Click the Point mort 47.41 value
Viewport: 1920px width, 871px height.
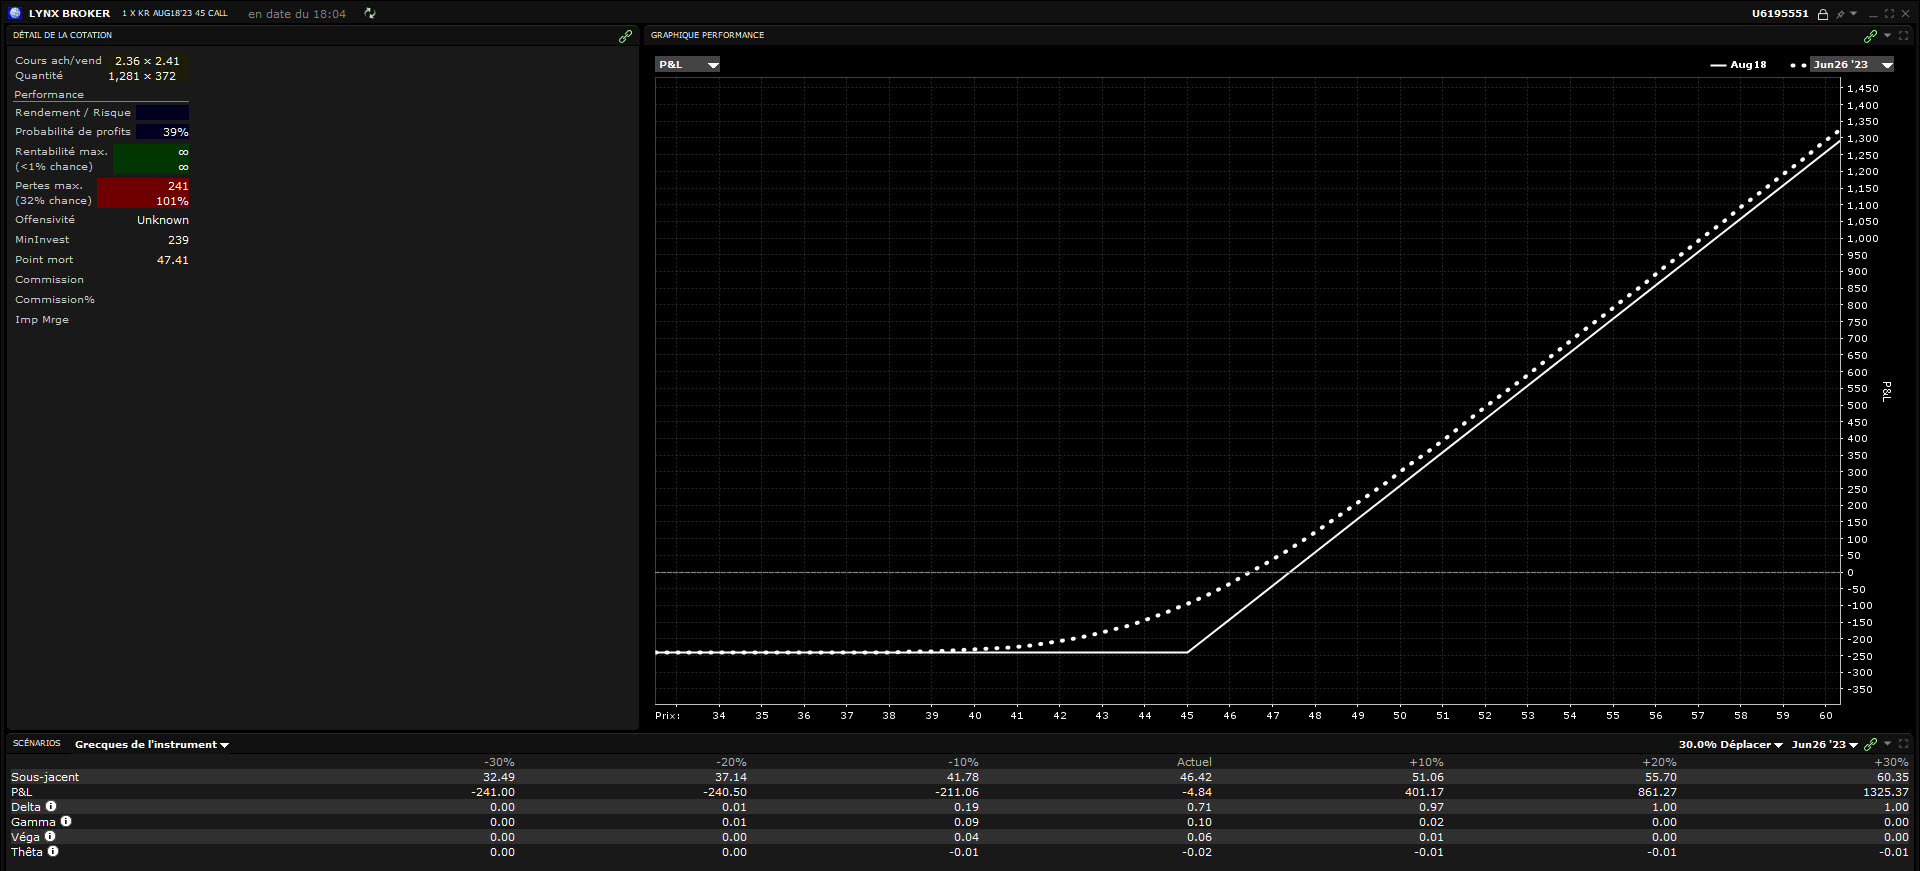(173, 260)
